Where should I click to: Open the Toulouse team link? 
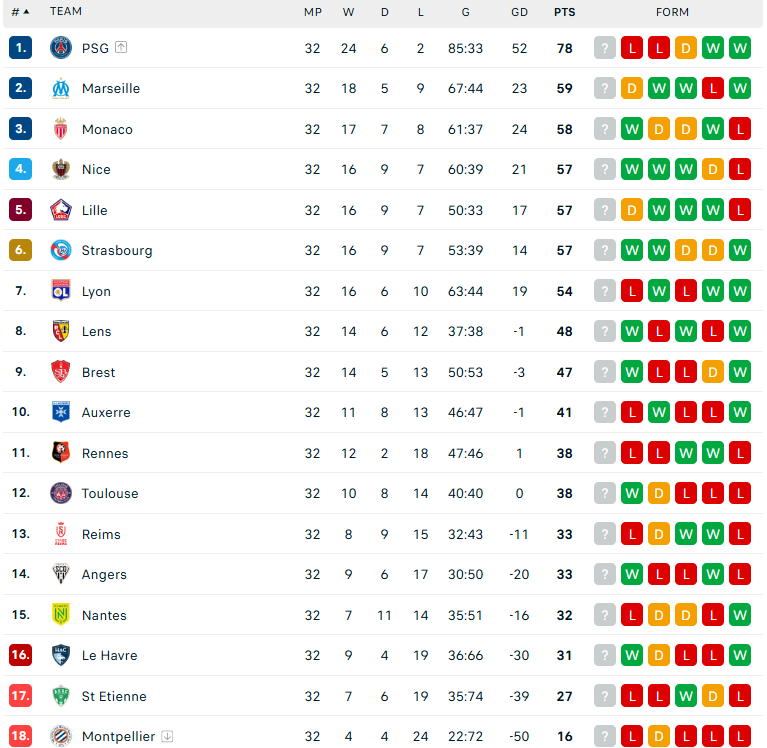click(110, 493)
